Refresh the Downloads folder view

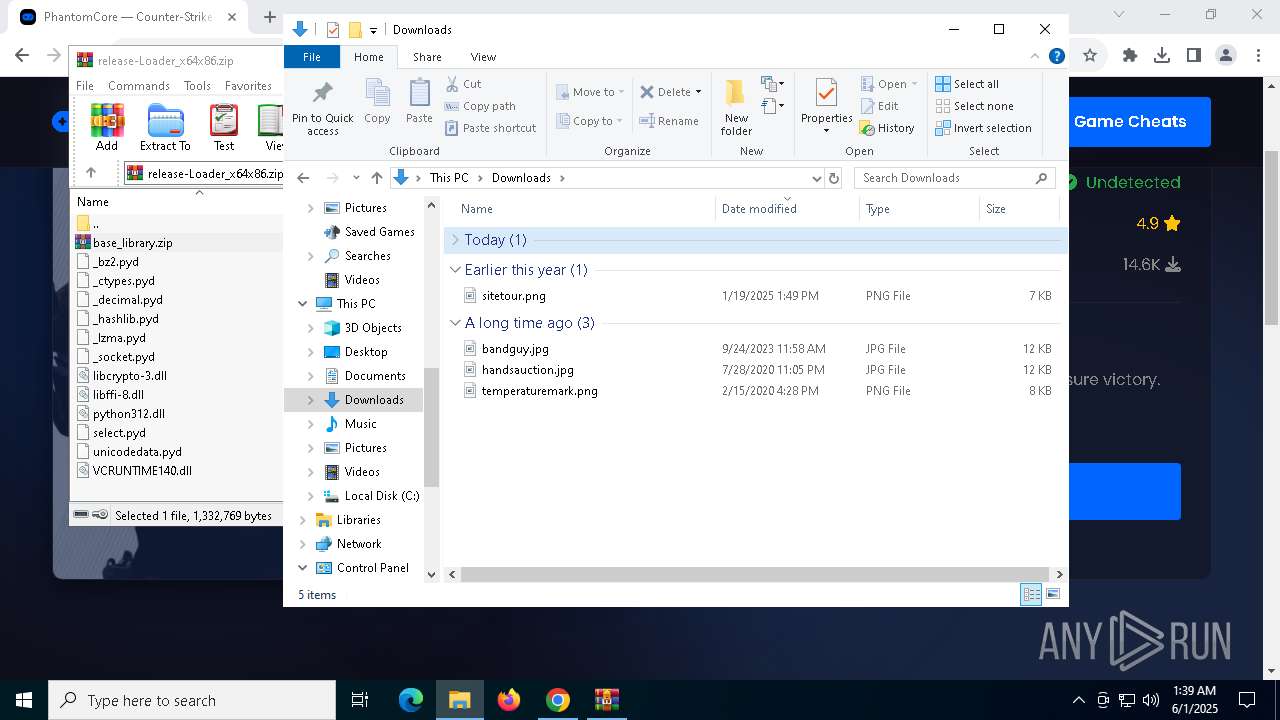pyautogui.click(x=836, y=178)
